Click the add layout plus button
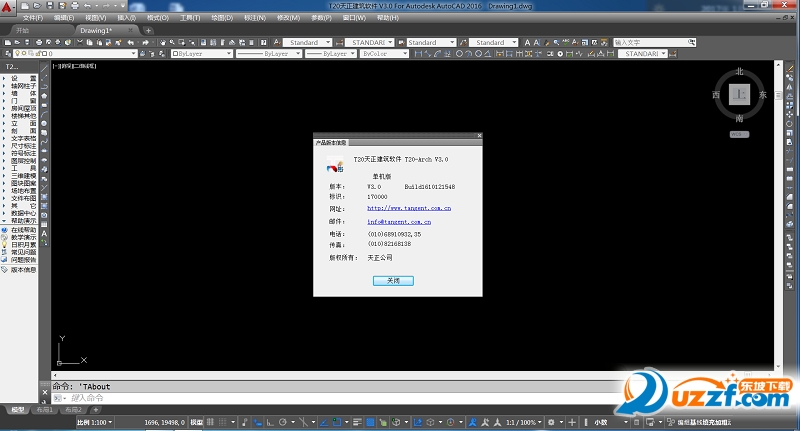The height and width of the screenshot is (431, 800). [95, 410]
